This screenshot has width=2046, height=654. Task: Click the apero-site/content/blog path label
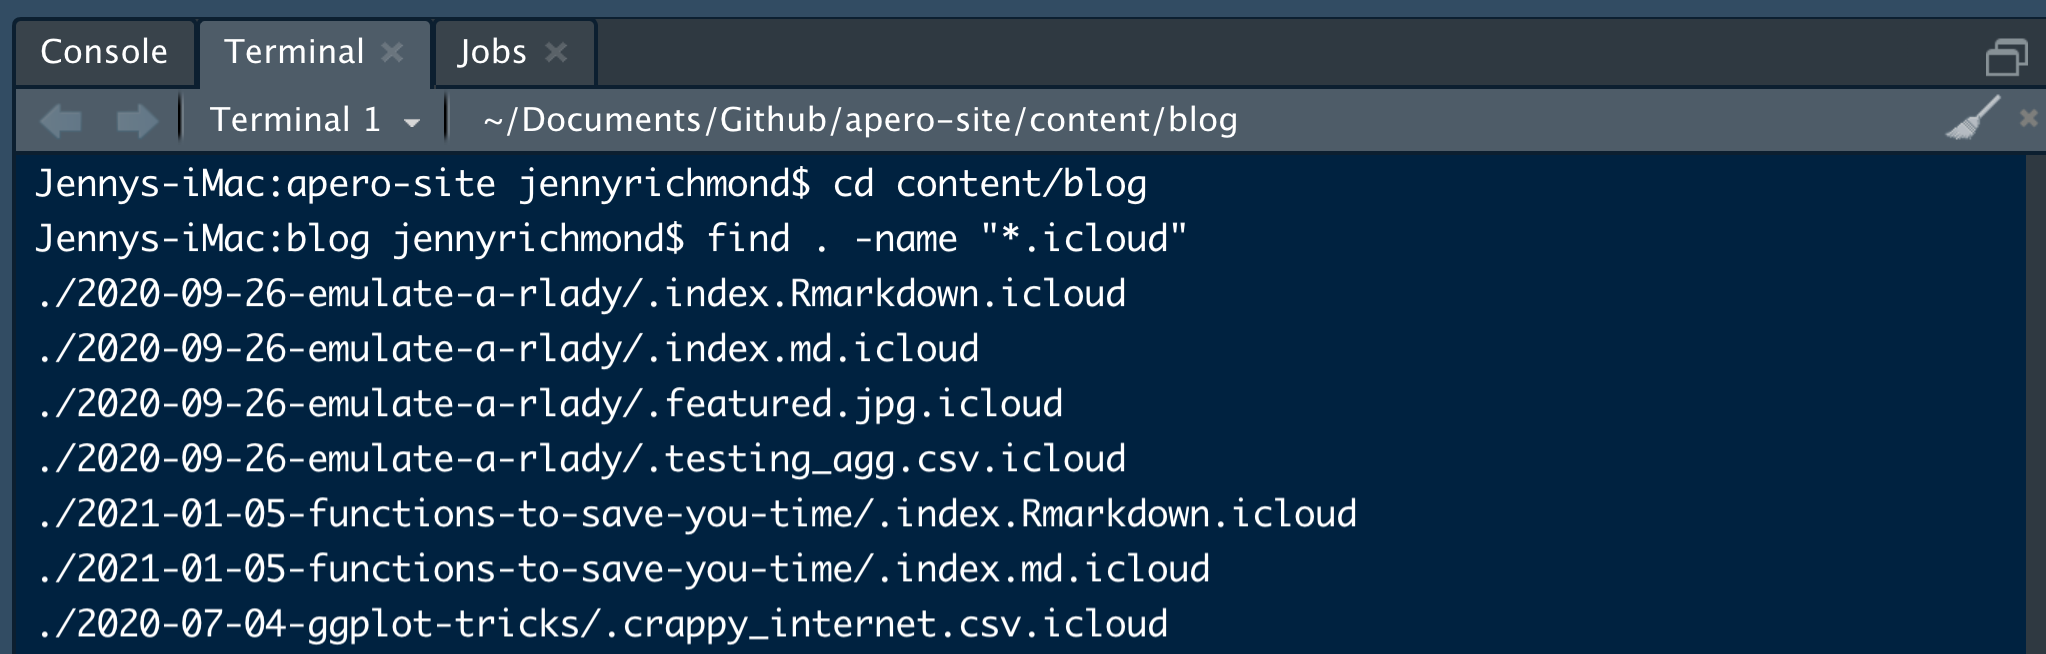click(860, 120)
